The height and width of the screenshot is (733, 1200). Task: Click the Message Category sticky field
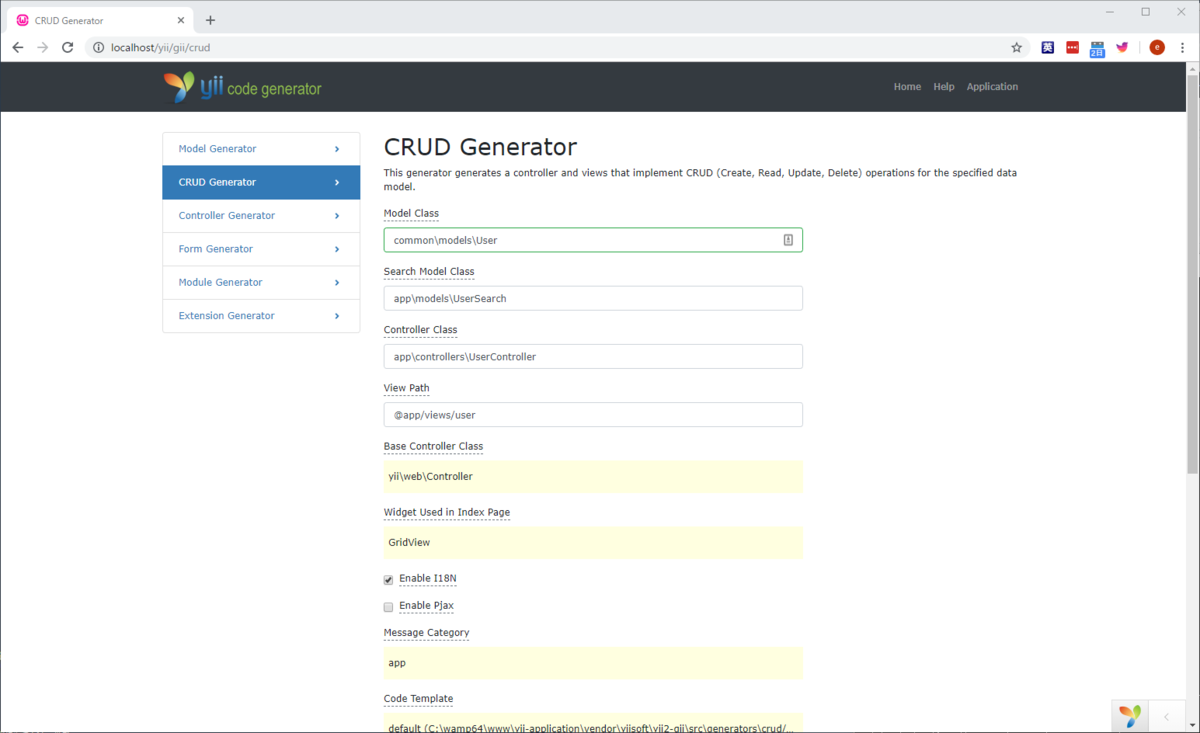point(593,662)
